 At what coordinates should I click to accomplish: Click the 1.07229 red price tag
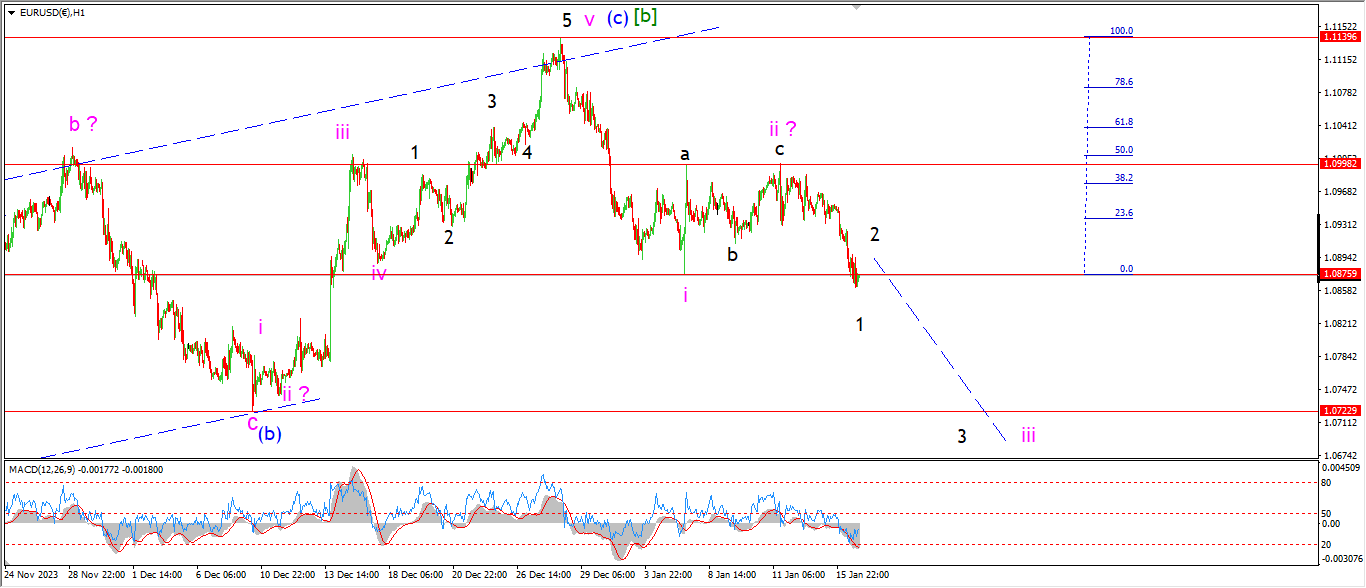[x=1339, y=411]
